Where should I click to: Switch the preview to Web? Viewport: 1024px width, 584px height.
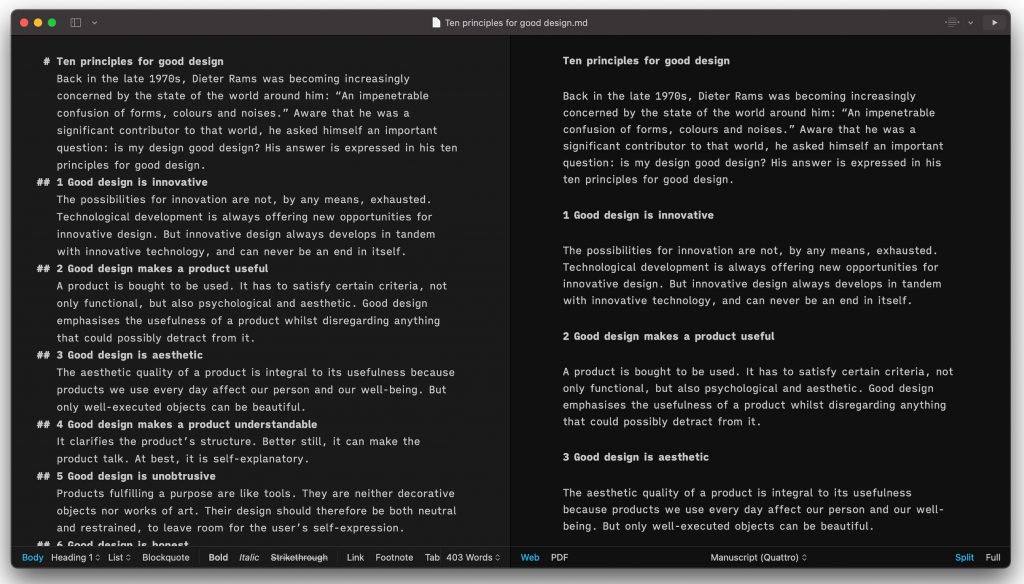530,557
